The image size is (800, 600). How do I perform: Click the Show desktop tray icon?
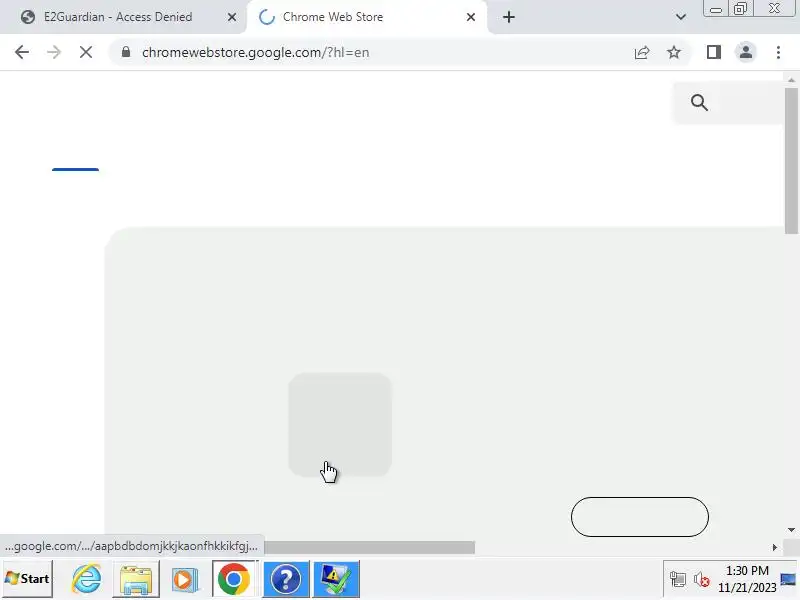[788, 579]
